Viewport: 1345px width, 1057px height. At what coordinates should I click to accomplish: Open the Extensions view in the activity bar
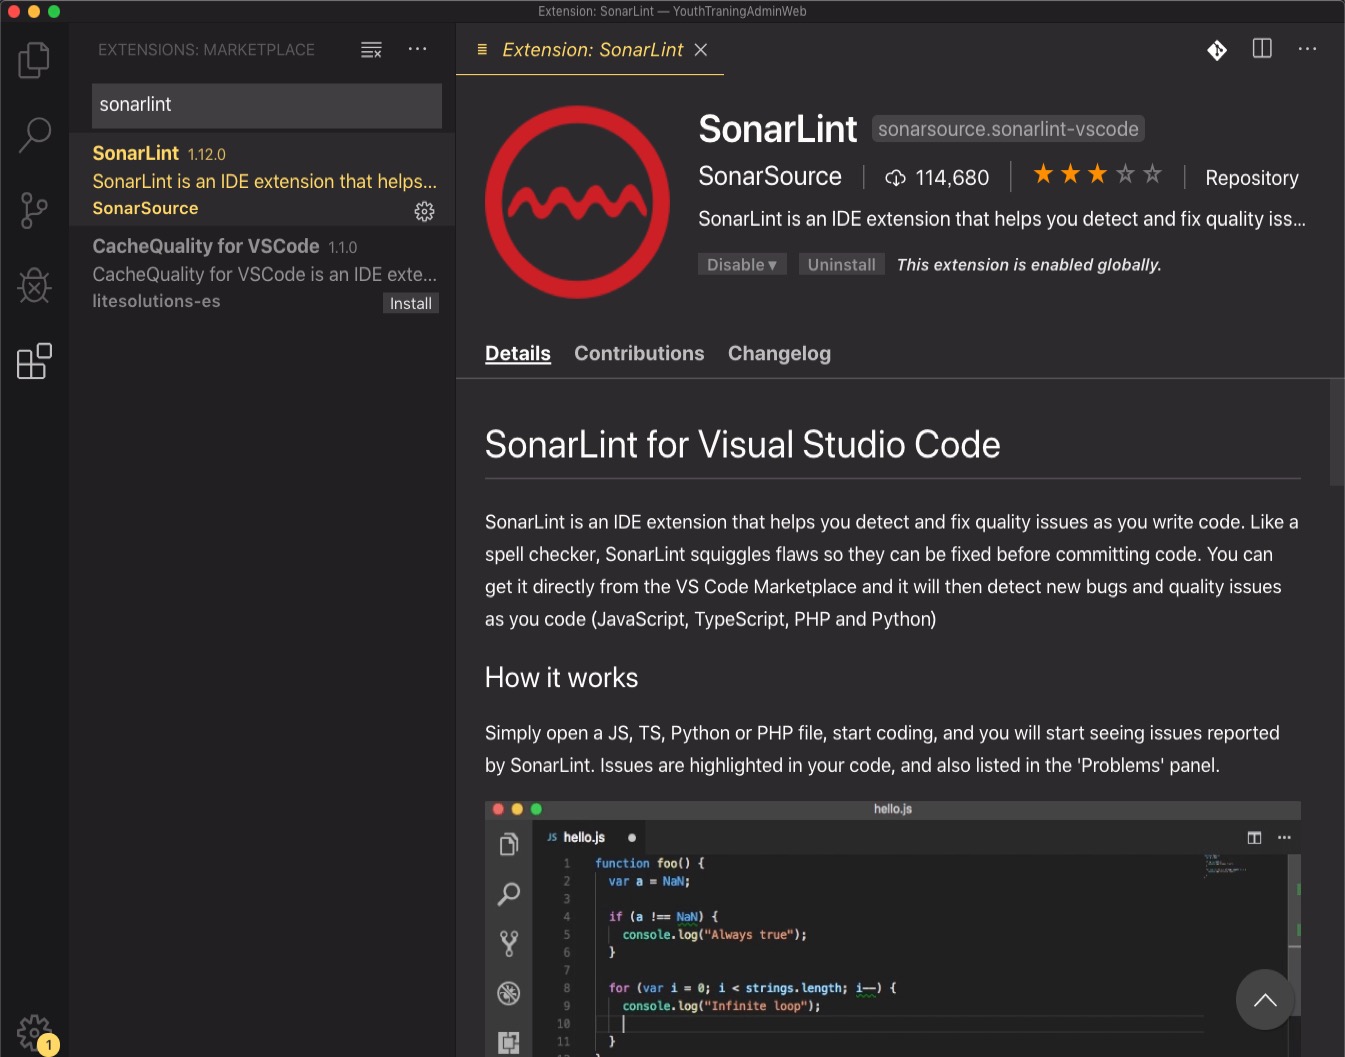[33, 361]
